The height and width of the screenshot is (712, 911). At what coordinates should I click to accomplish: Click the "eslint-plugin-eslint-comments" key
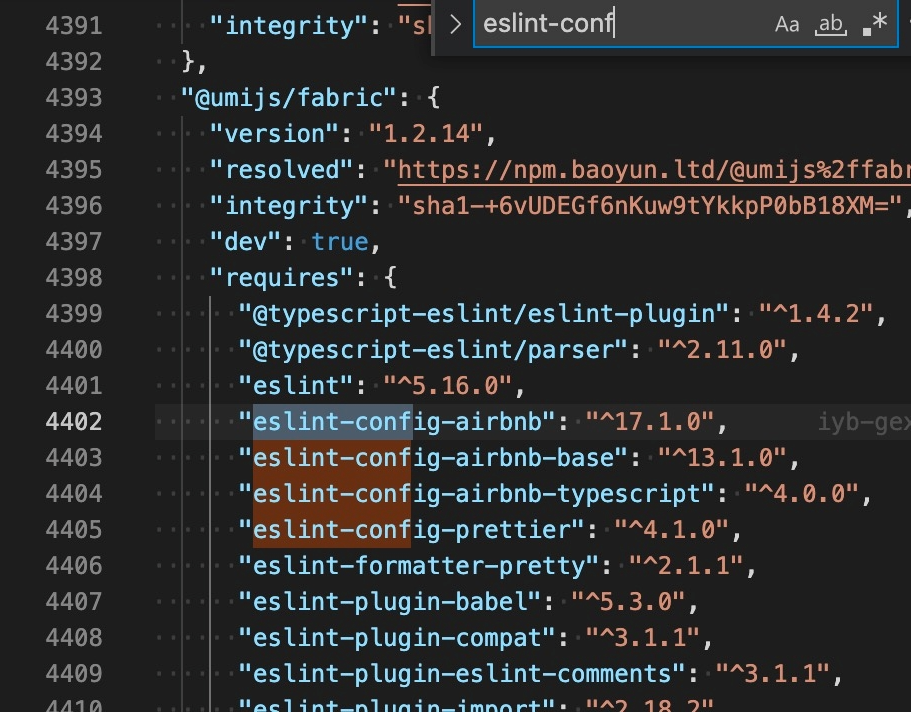(x=462, y=674)
